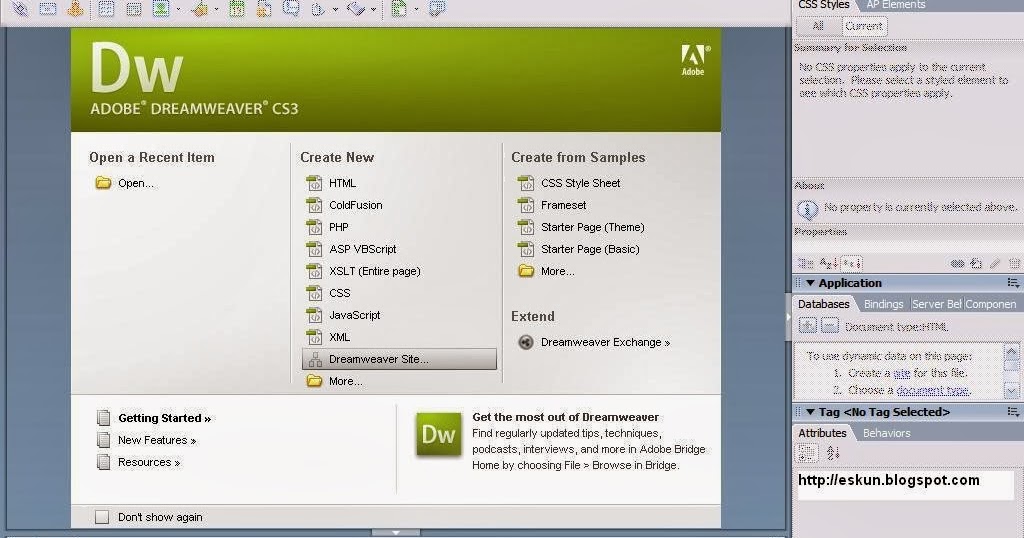Select the Databases tab
This screenshot has width=1024, height=538.
point(824,304)
